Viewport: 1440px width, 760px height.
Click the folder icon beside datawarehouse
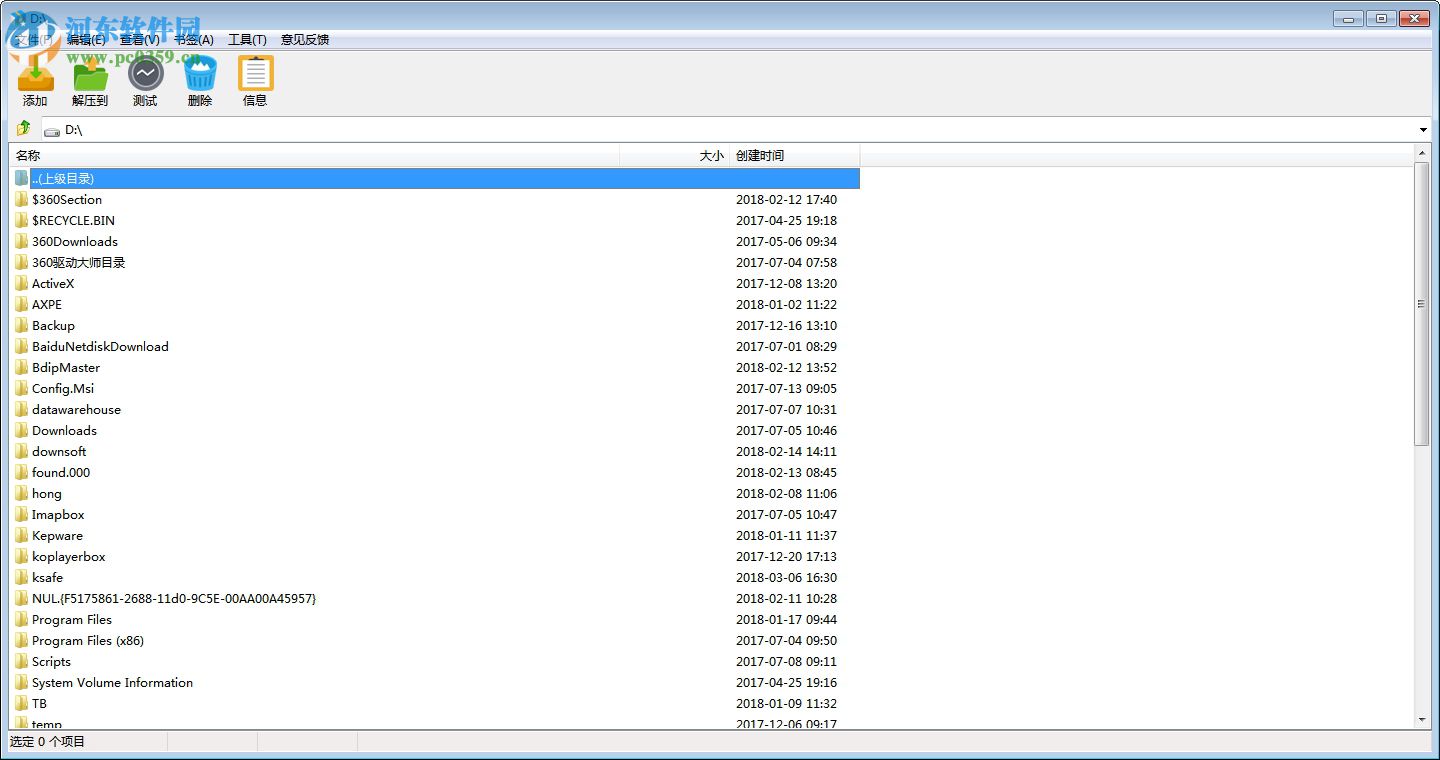[x=22, y=409]
